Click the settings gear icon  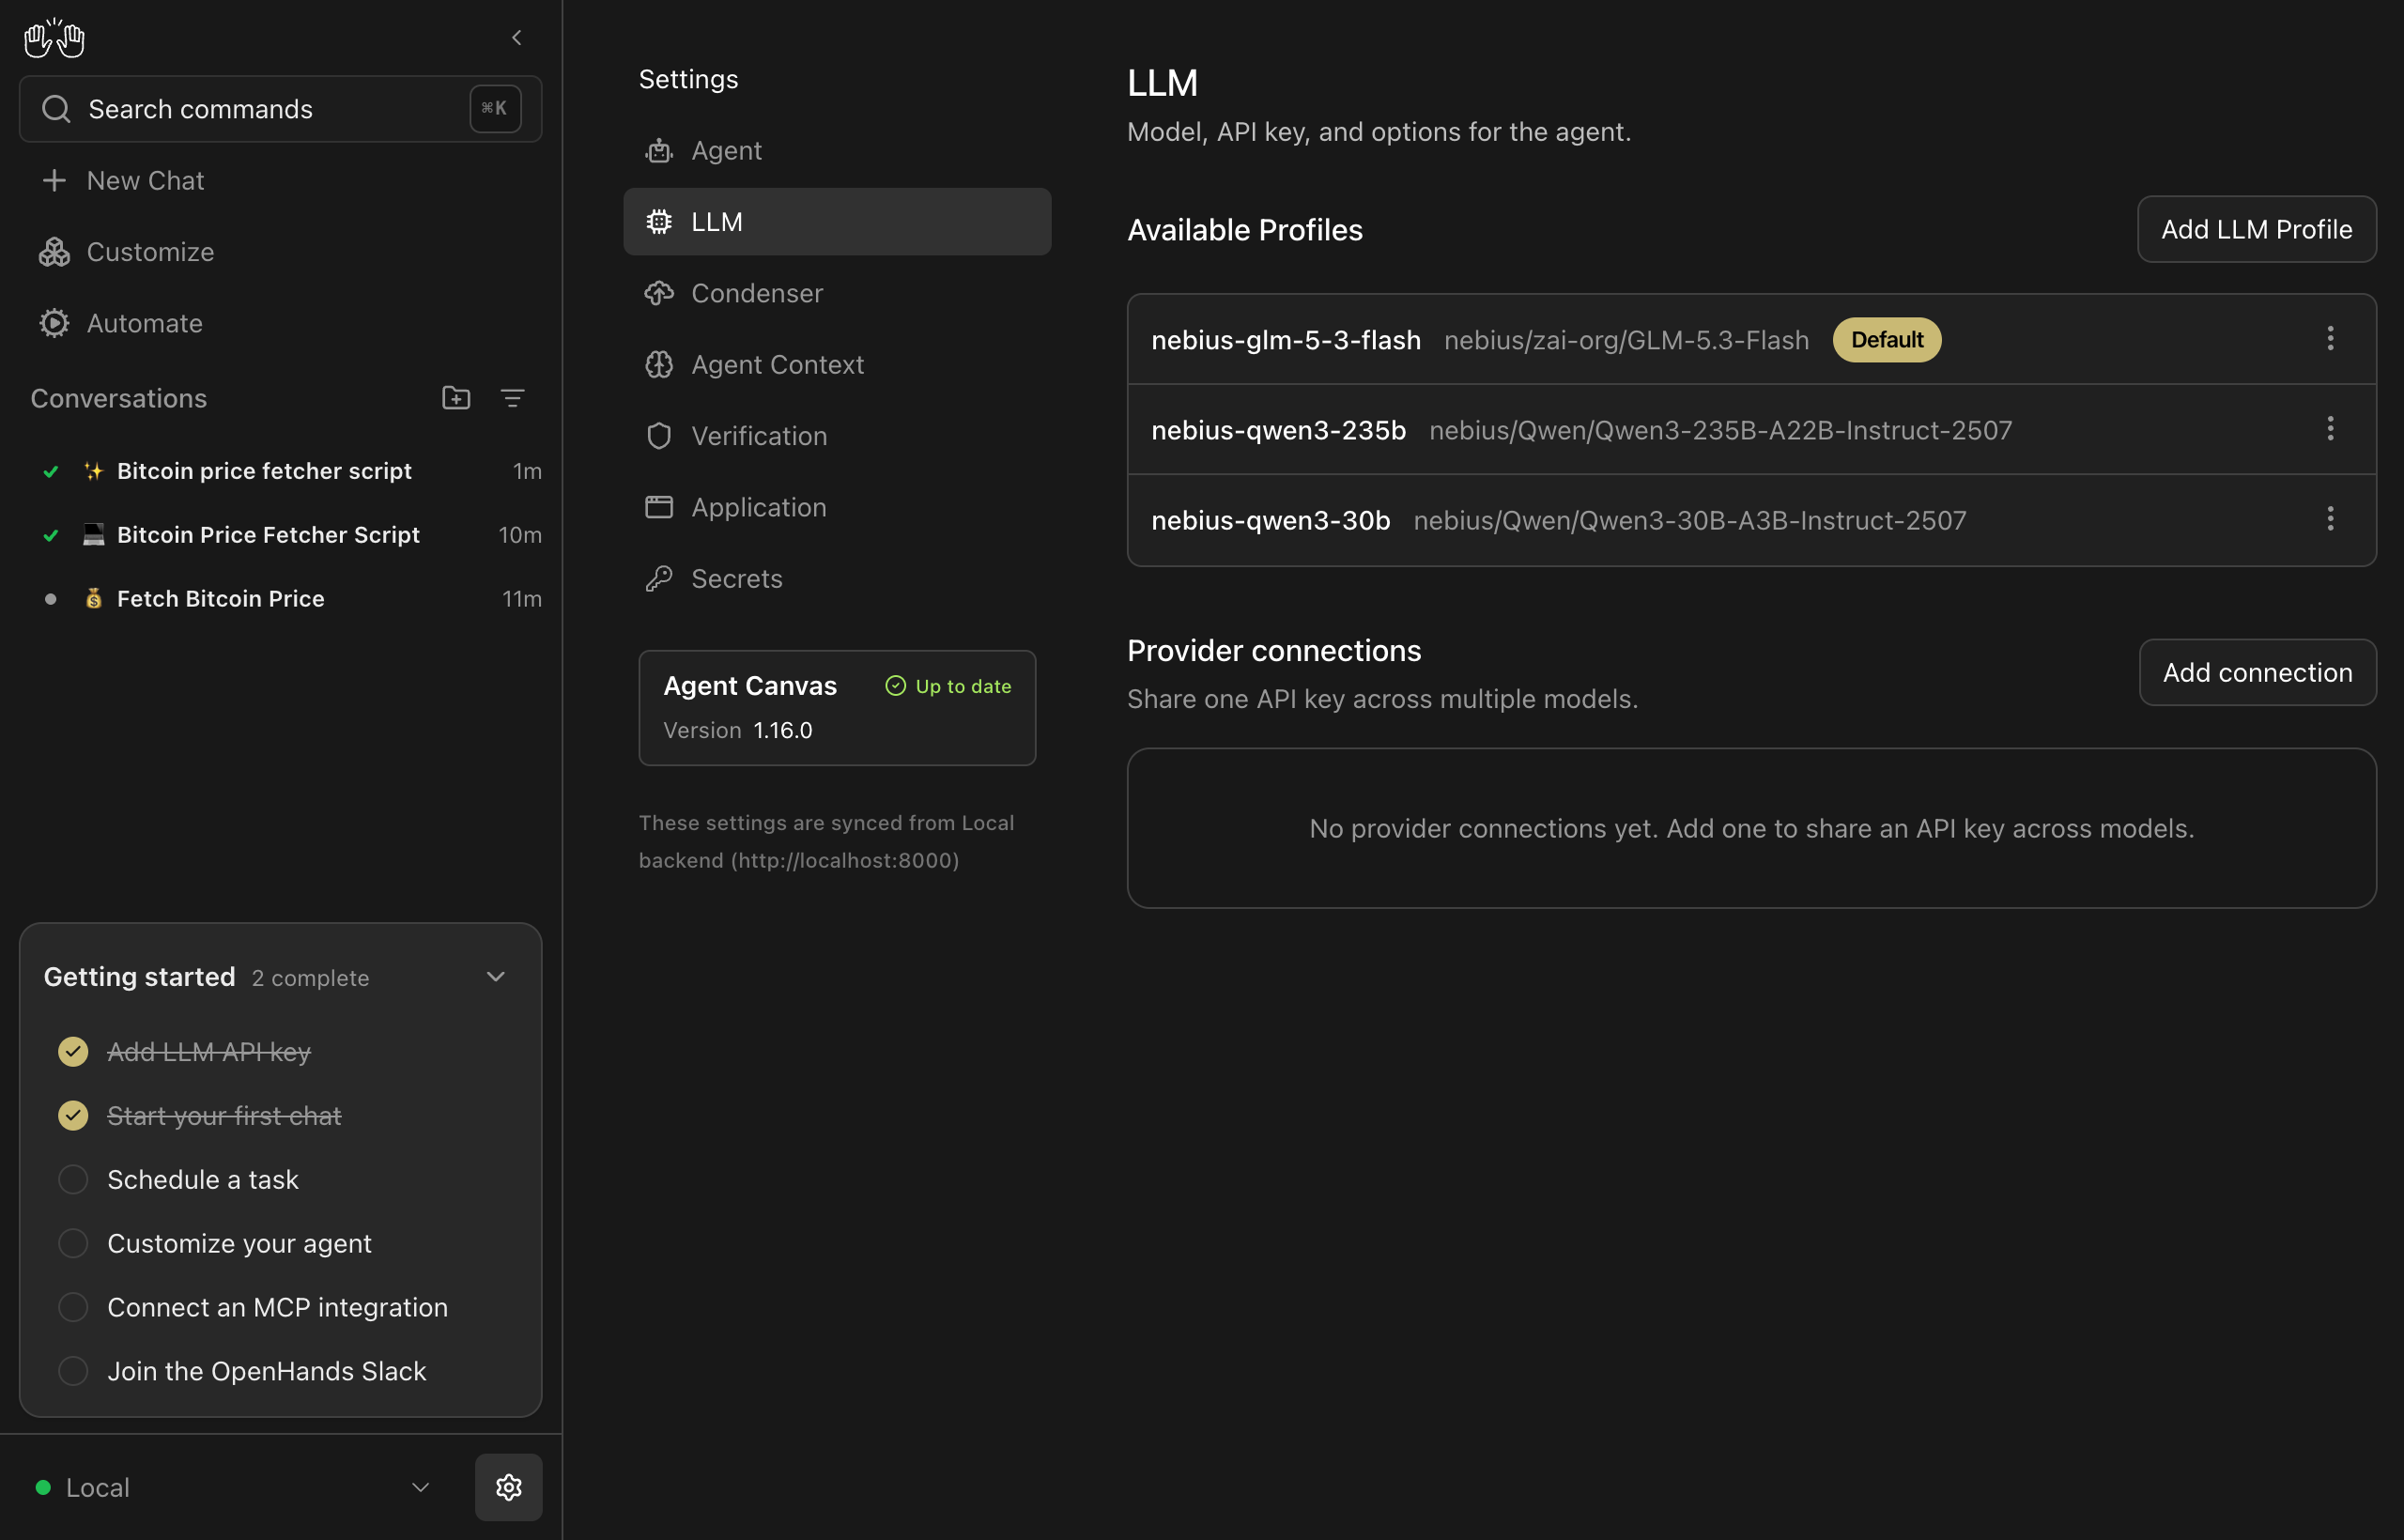(x=509, y=1487)
